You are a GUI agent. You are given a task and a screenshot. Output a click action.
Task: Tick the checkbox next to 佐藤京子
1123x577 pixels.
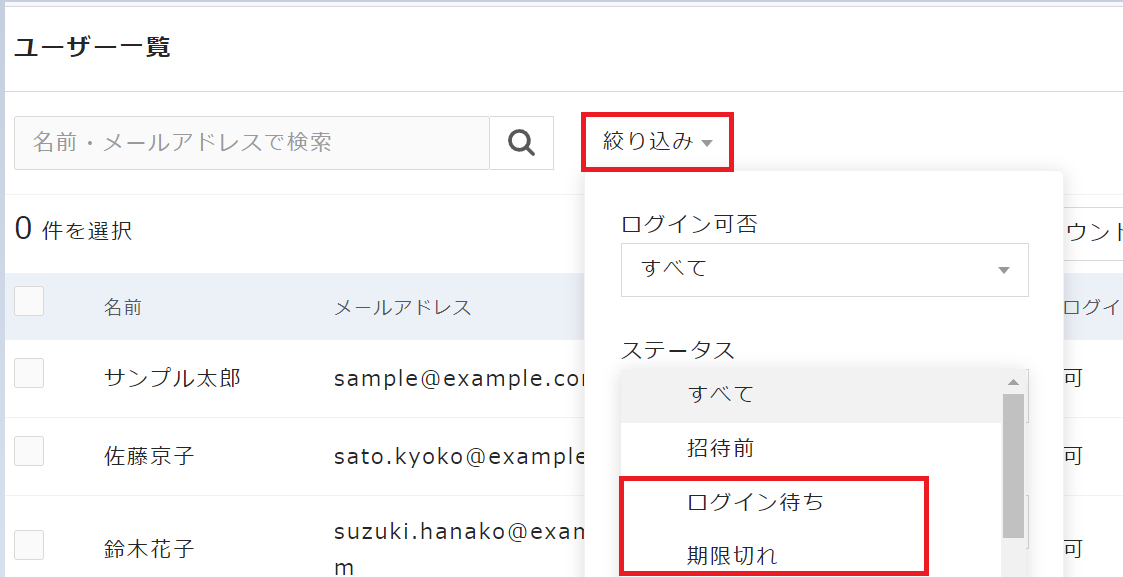[x=29, y=451]
